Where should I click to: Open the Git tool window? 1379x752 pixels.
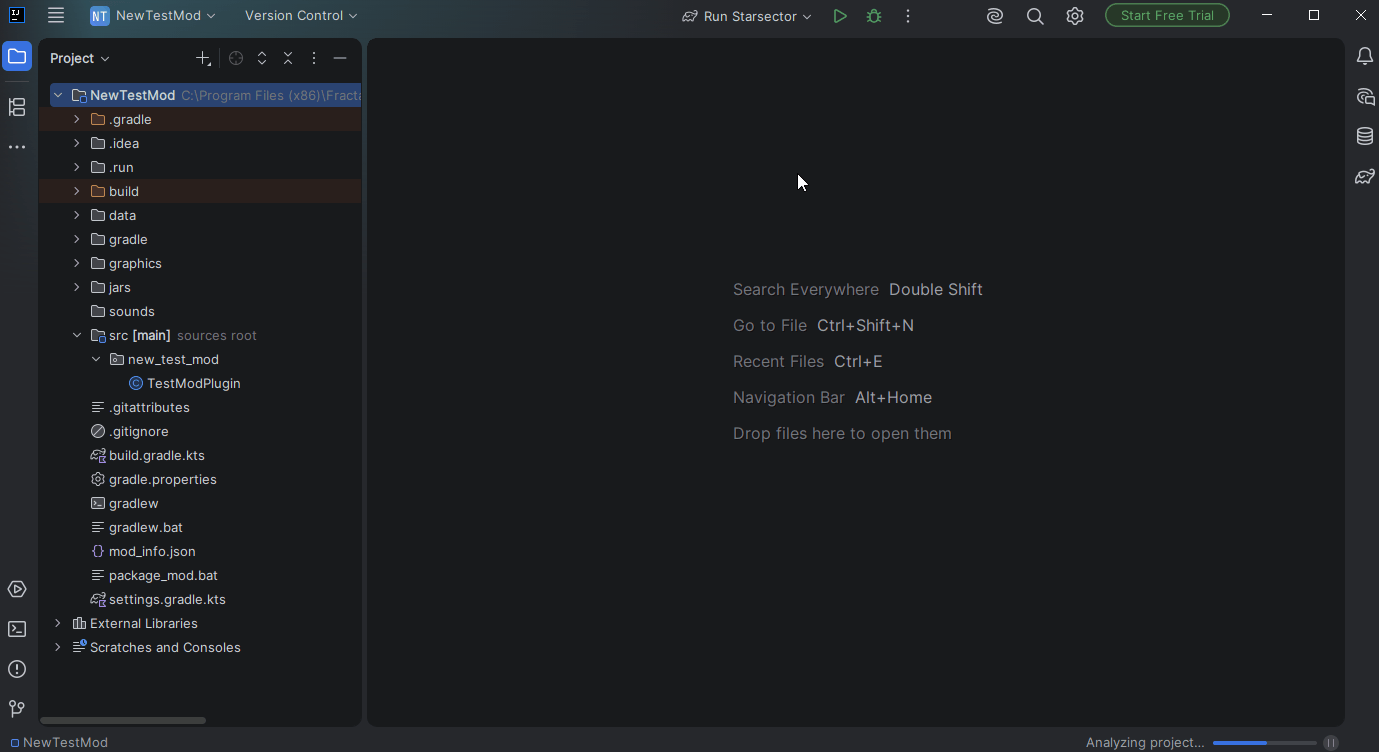click(x=17, y=709)
